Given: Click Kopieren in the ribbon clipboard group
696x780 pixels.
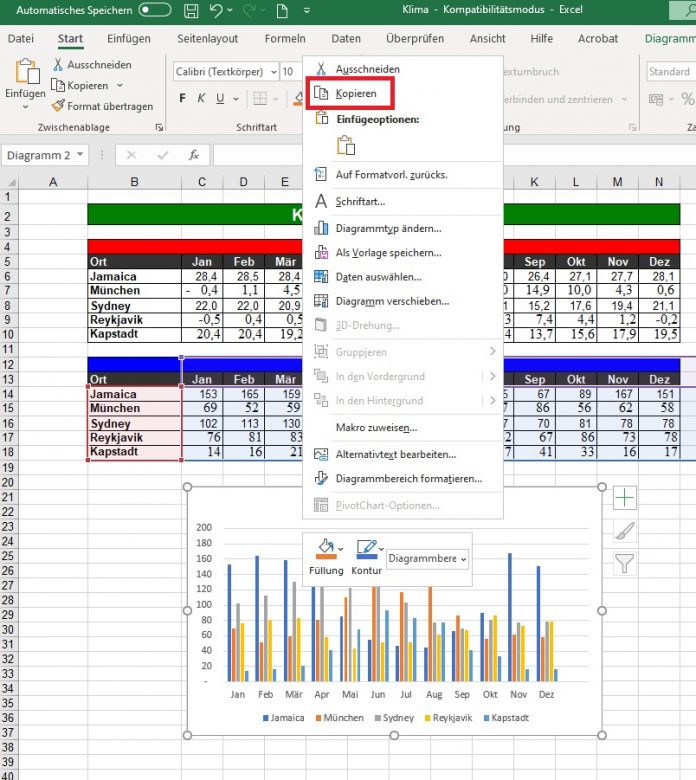Looking at the screenshot, I should click(x=80, y=86).
